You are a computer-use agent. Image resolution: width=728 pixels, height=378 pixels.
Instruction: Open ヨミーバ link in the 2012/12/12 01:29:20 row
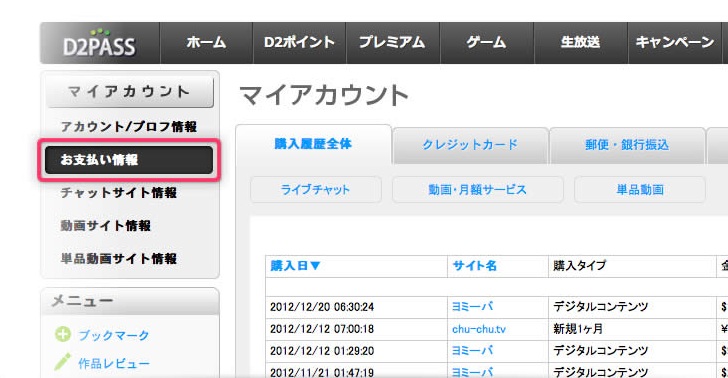click(473, 351)
